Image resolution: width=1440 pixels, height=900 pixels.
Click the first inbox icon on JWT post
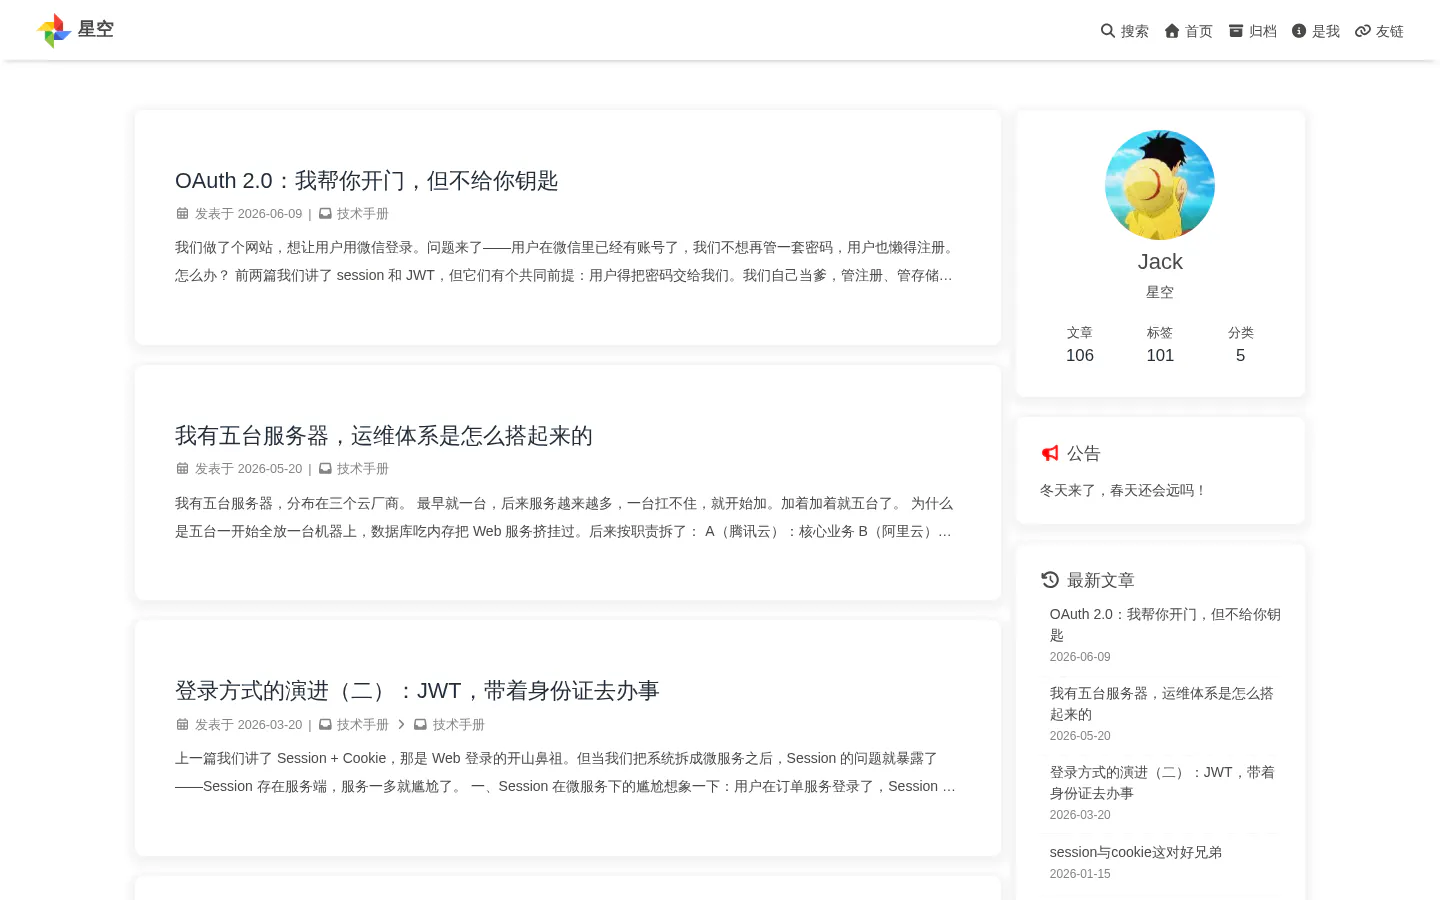pyautogui.click(x=325, y=724)
